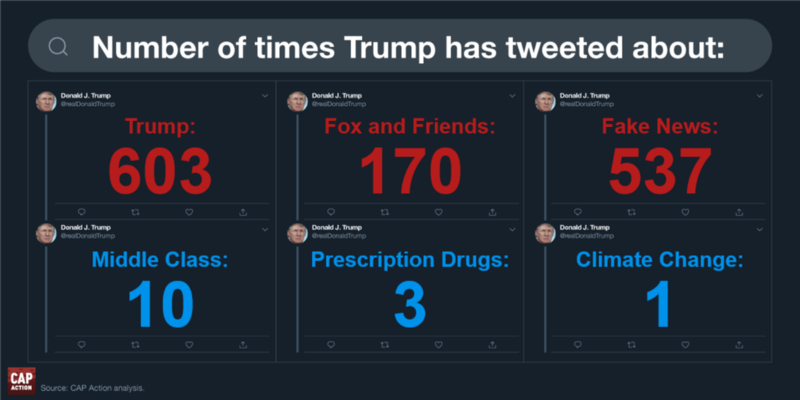800x400 pixels.
Task: Focus the search bar field
Action: 400,46
